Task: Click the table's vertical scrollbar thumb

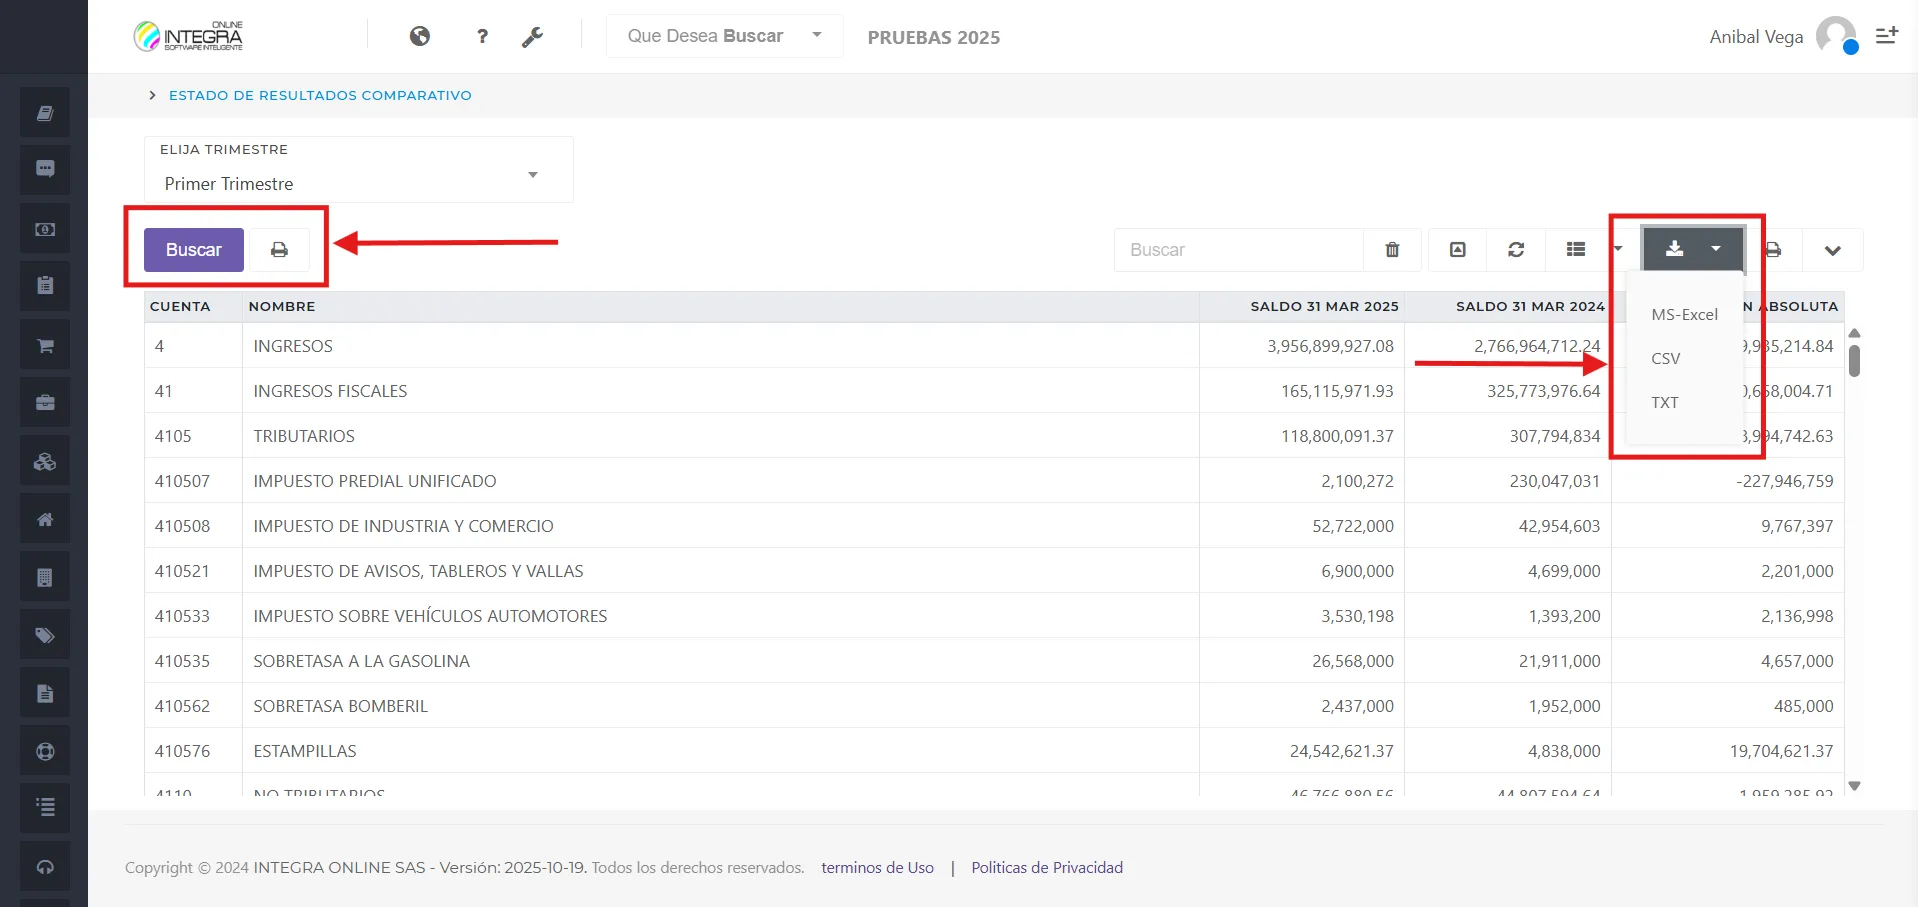Action: click(x=1854, y=360)
